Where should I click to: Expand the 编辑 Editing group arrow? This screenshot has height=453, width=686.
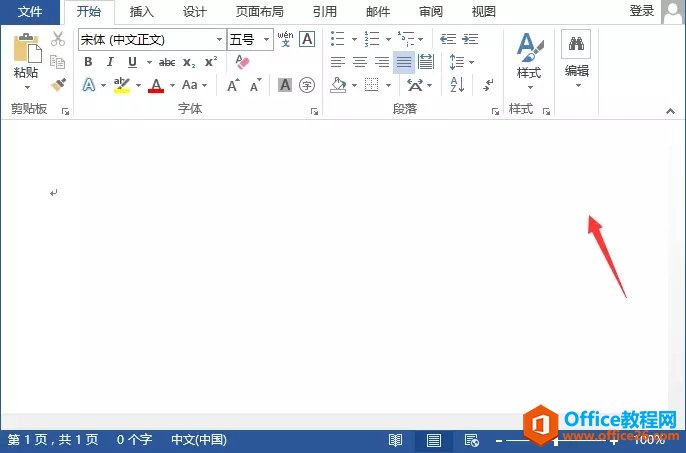pos(578,85)
